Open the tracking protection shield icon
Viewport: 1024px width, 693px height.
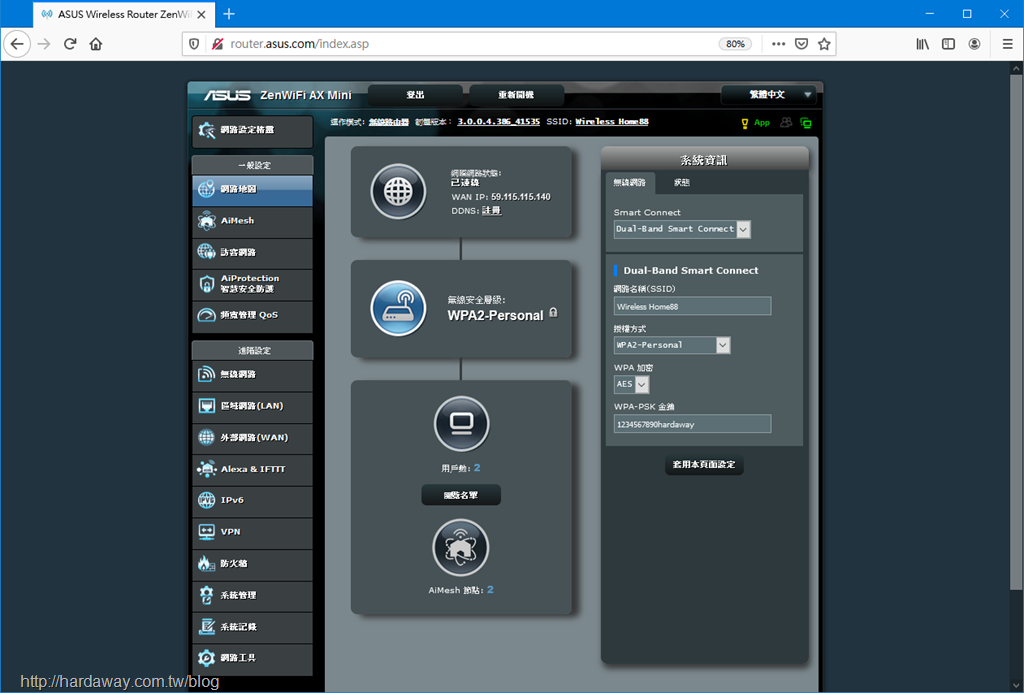coord(194,44)
